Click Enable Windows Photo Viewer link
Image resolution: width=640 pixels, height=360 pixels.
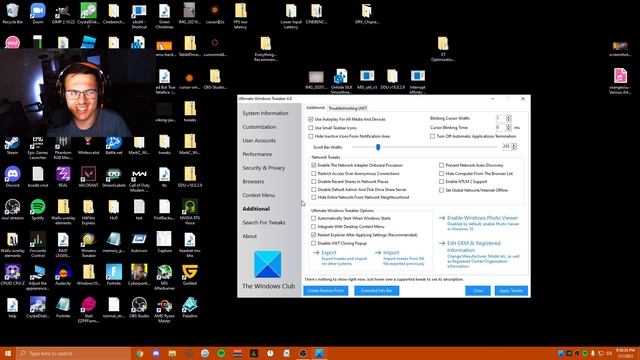click(x=482, y=218)
